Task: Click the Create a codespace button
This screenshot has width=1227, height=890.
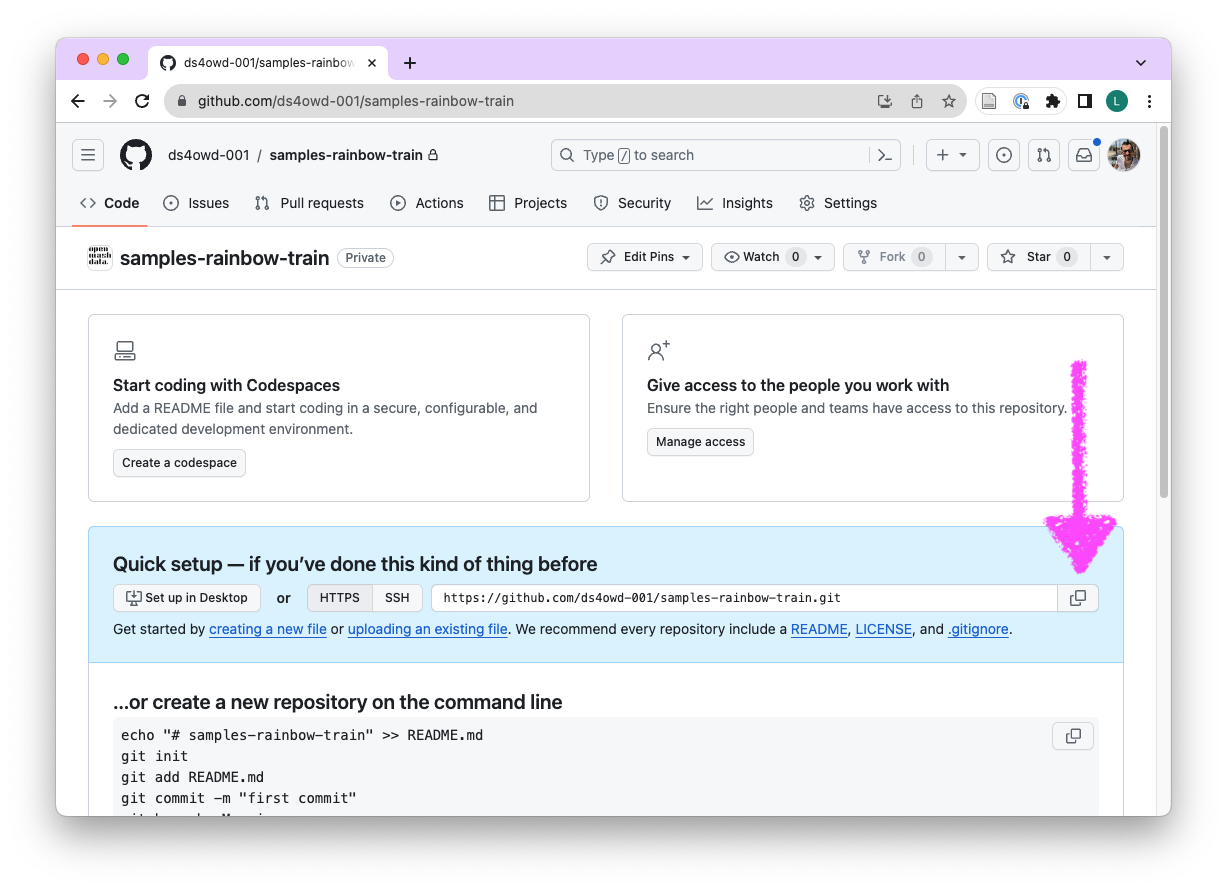Action: (179, 463)
